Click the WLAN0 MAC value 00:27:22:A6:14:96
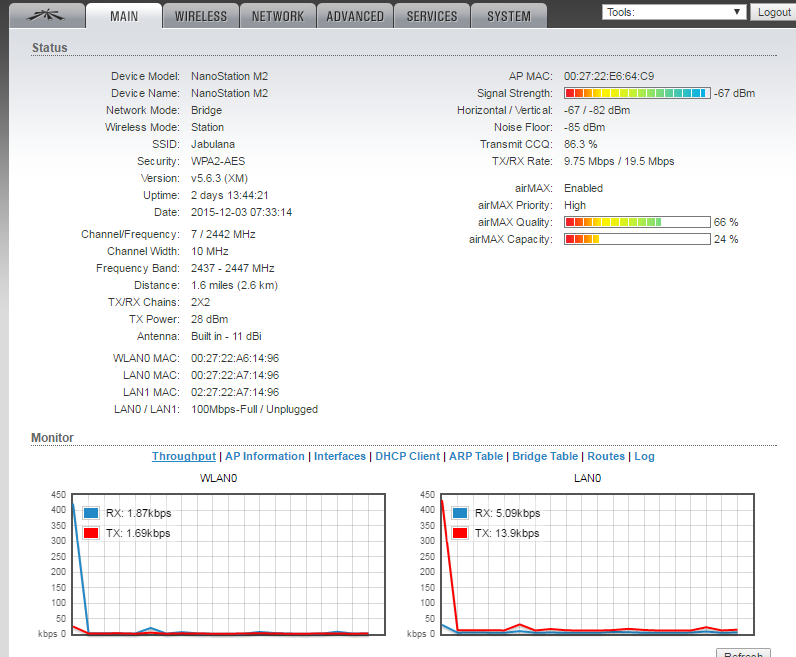This screenshot has height=657, width=796. coord(235,358)
